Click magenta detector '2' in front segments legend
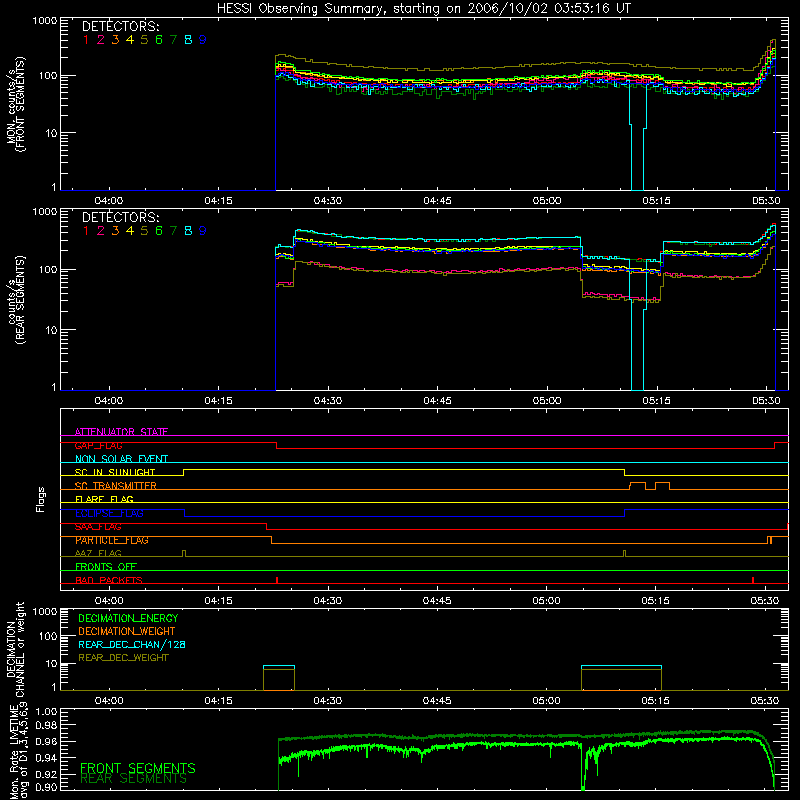This screenshot has width=800, height=800. [101, 39]
